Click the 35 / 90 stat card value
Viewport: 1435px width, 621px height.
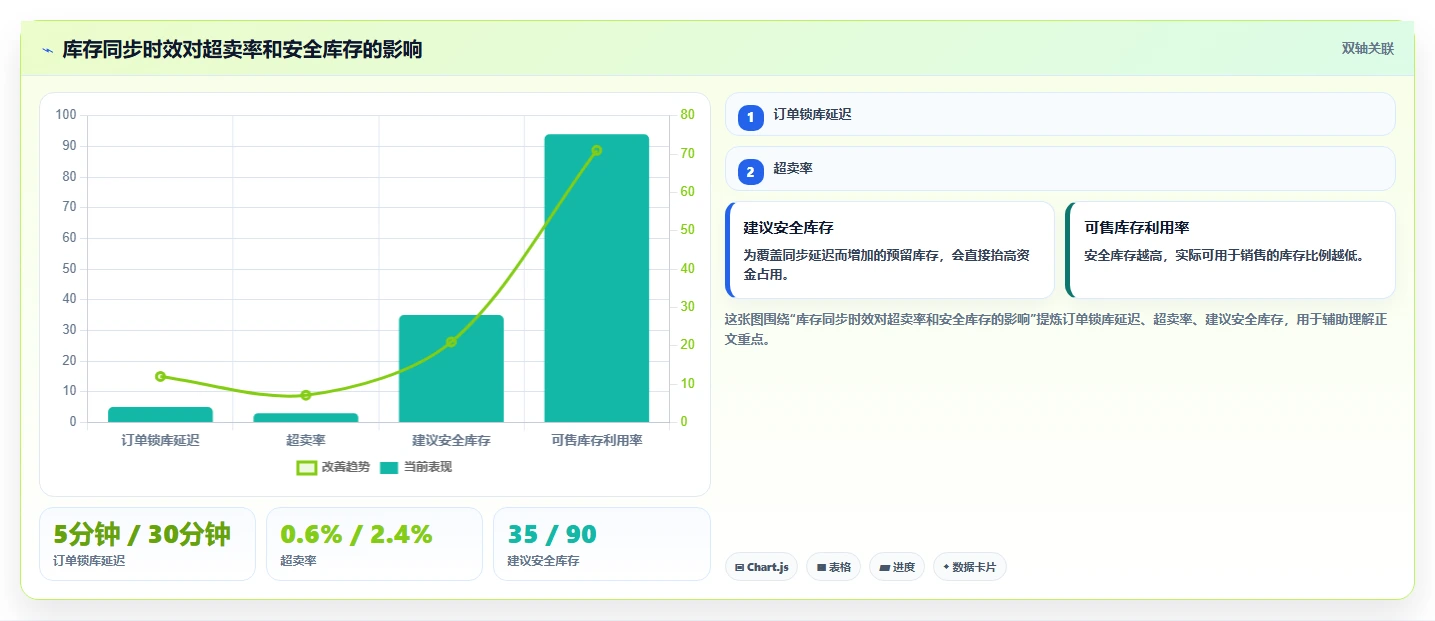(552, 534)
